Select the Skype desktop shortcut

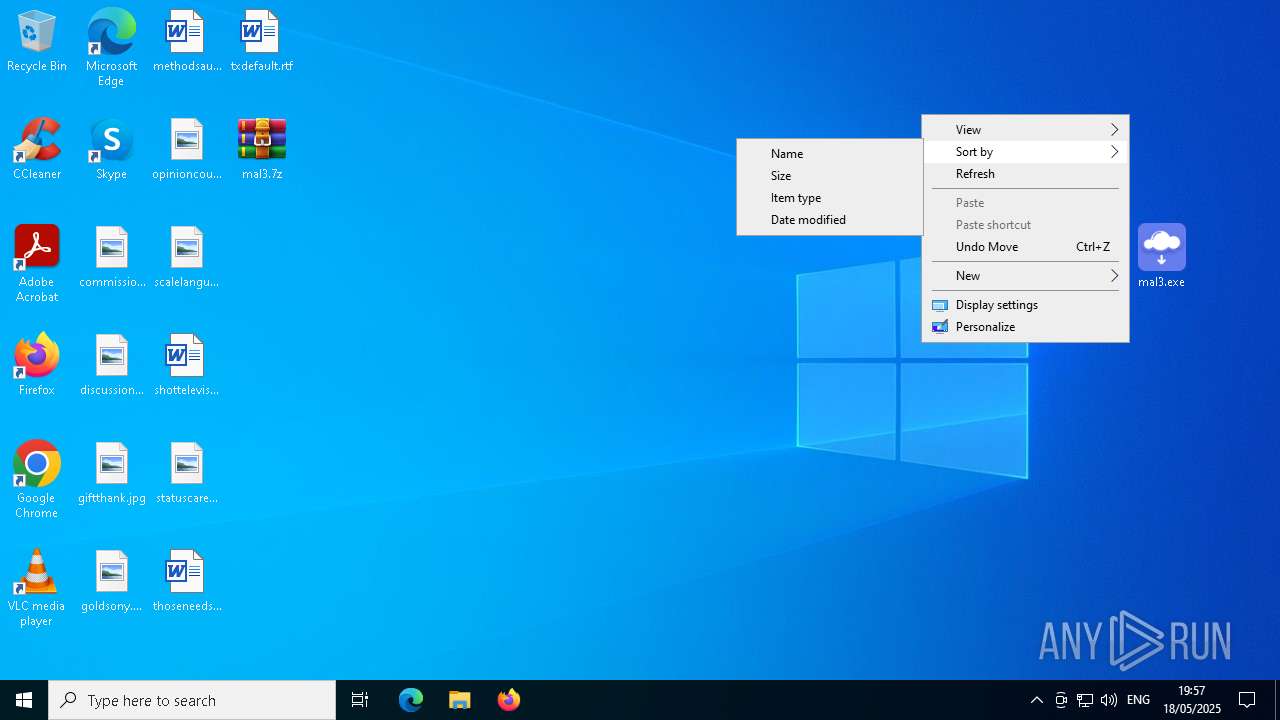pyautogui.click(x=111, y=150)
